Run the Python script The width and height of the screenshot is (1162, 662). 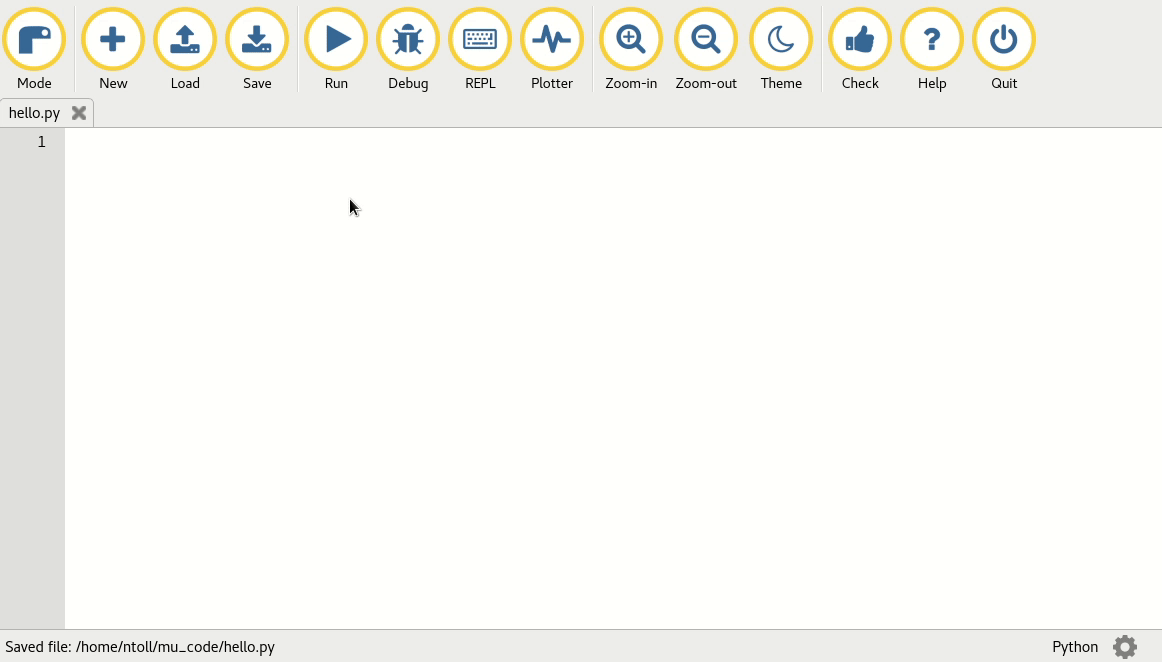pos(336,40)
